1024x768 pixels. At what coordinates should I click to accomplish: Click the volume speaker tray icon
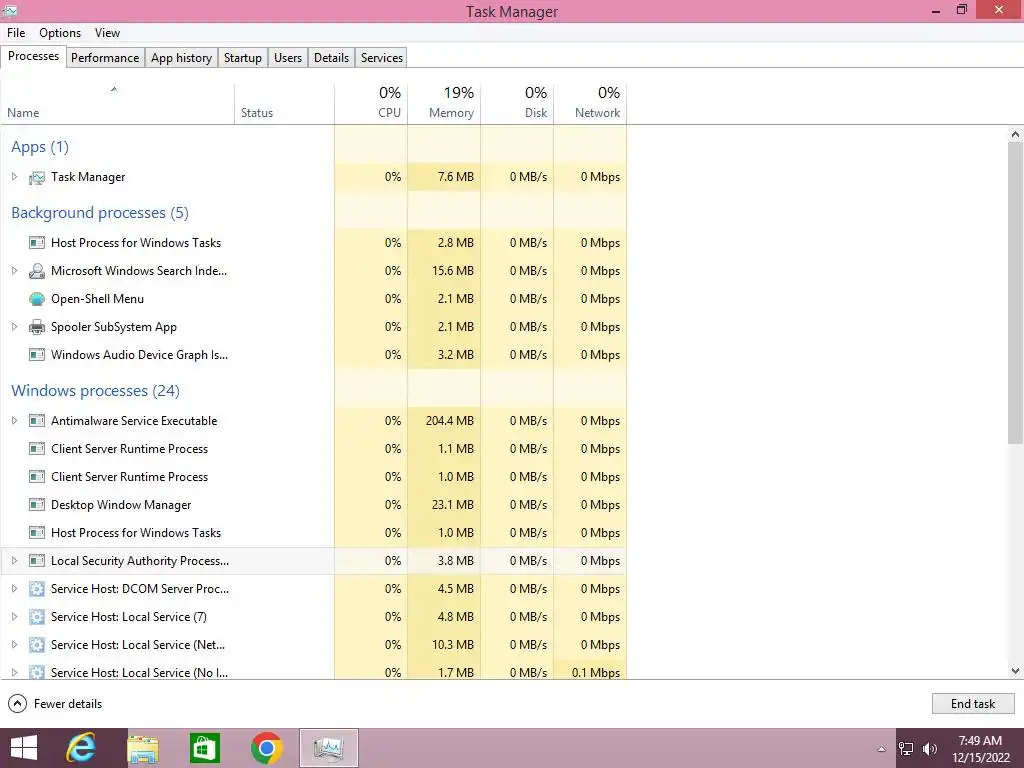(x=930, y=749)
